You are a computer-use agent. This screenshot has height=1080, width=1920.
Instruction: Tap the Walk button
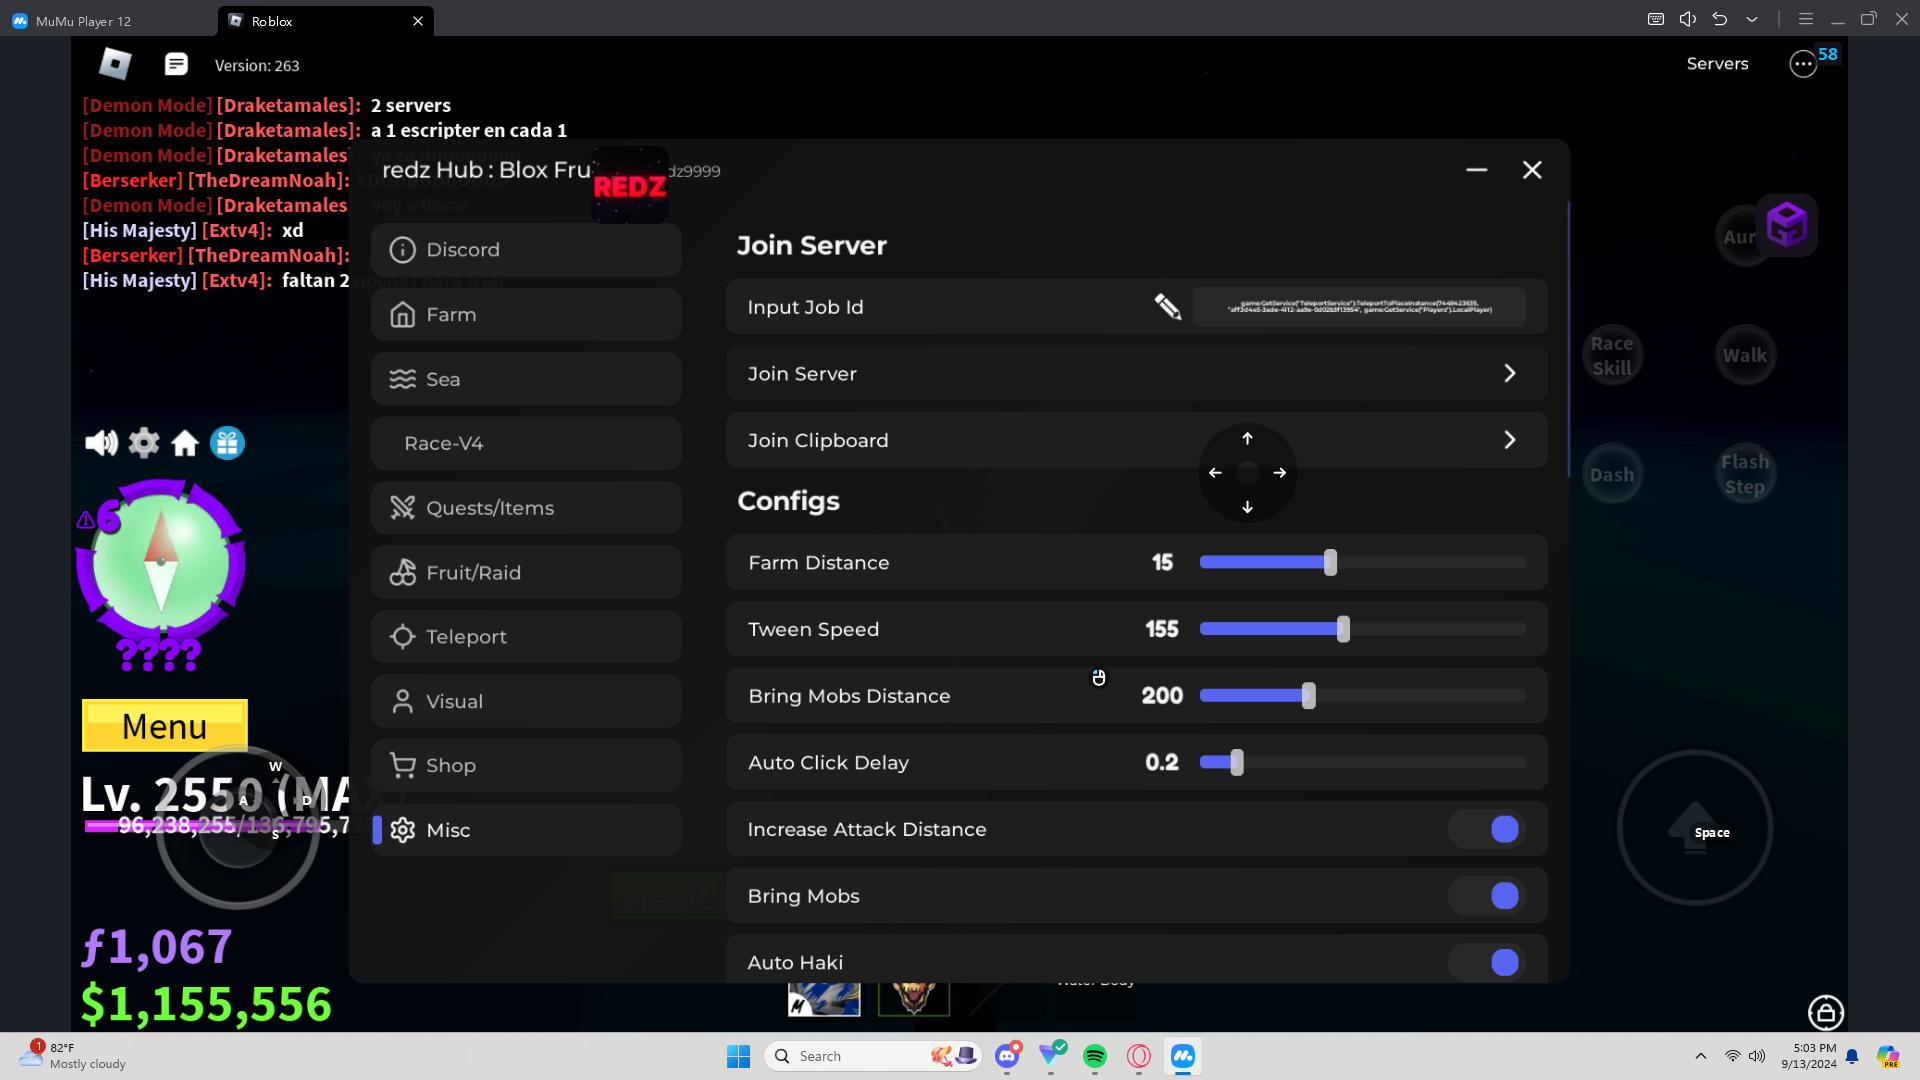pyautogui.click(x=1745, y=355)
